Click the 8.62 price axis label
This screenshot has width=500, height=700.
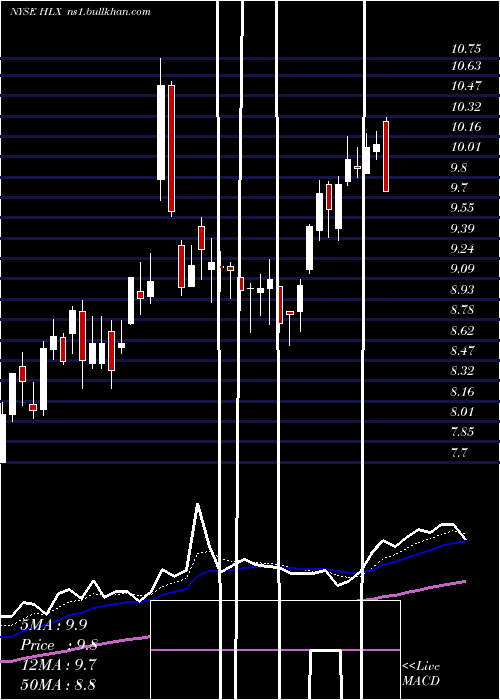(462, 331)
